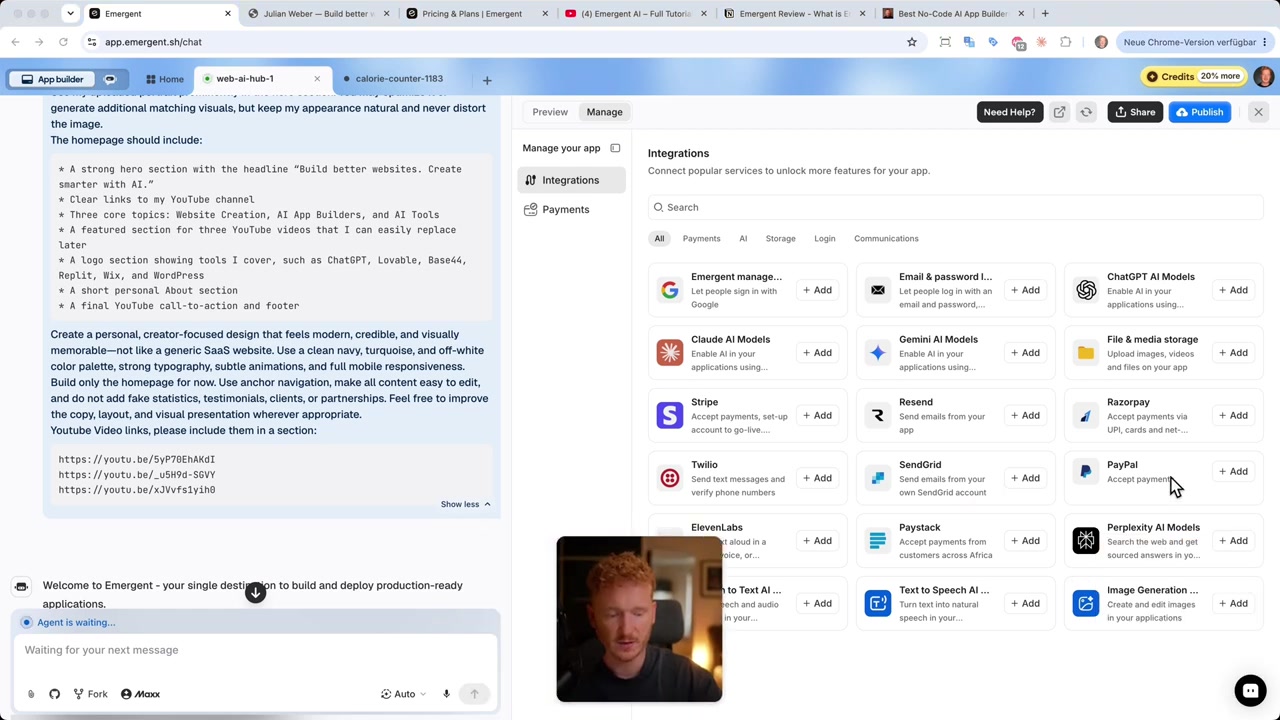Open app in new window icon

pyautogui.click(x=1059, y=112)
